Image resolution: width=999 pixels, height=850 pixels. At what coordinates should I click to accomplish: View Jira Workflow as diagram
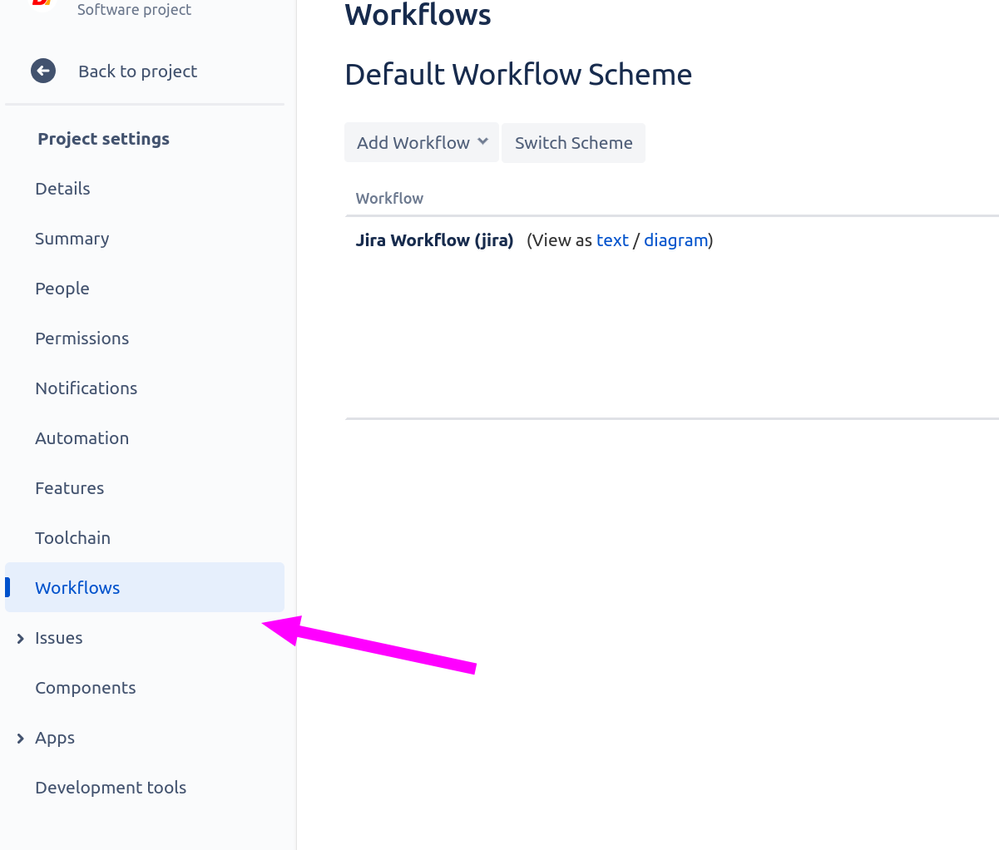pos(676,240)
